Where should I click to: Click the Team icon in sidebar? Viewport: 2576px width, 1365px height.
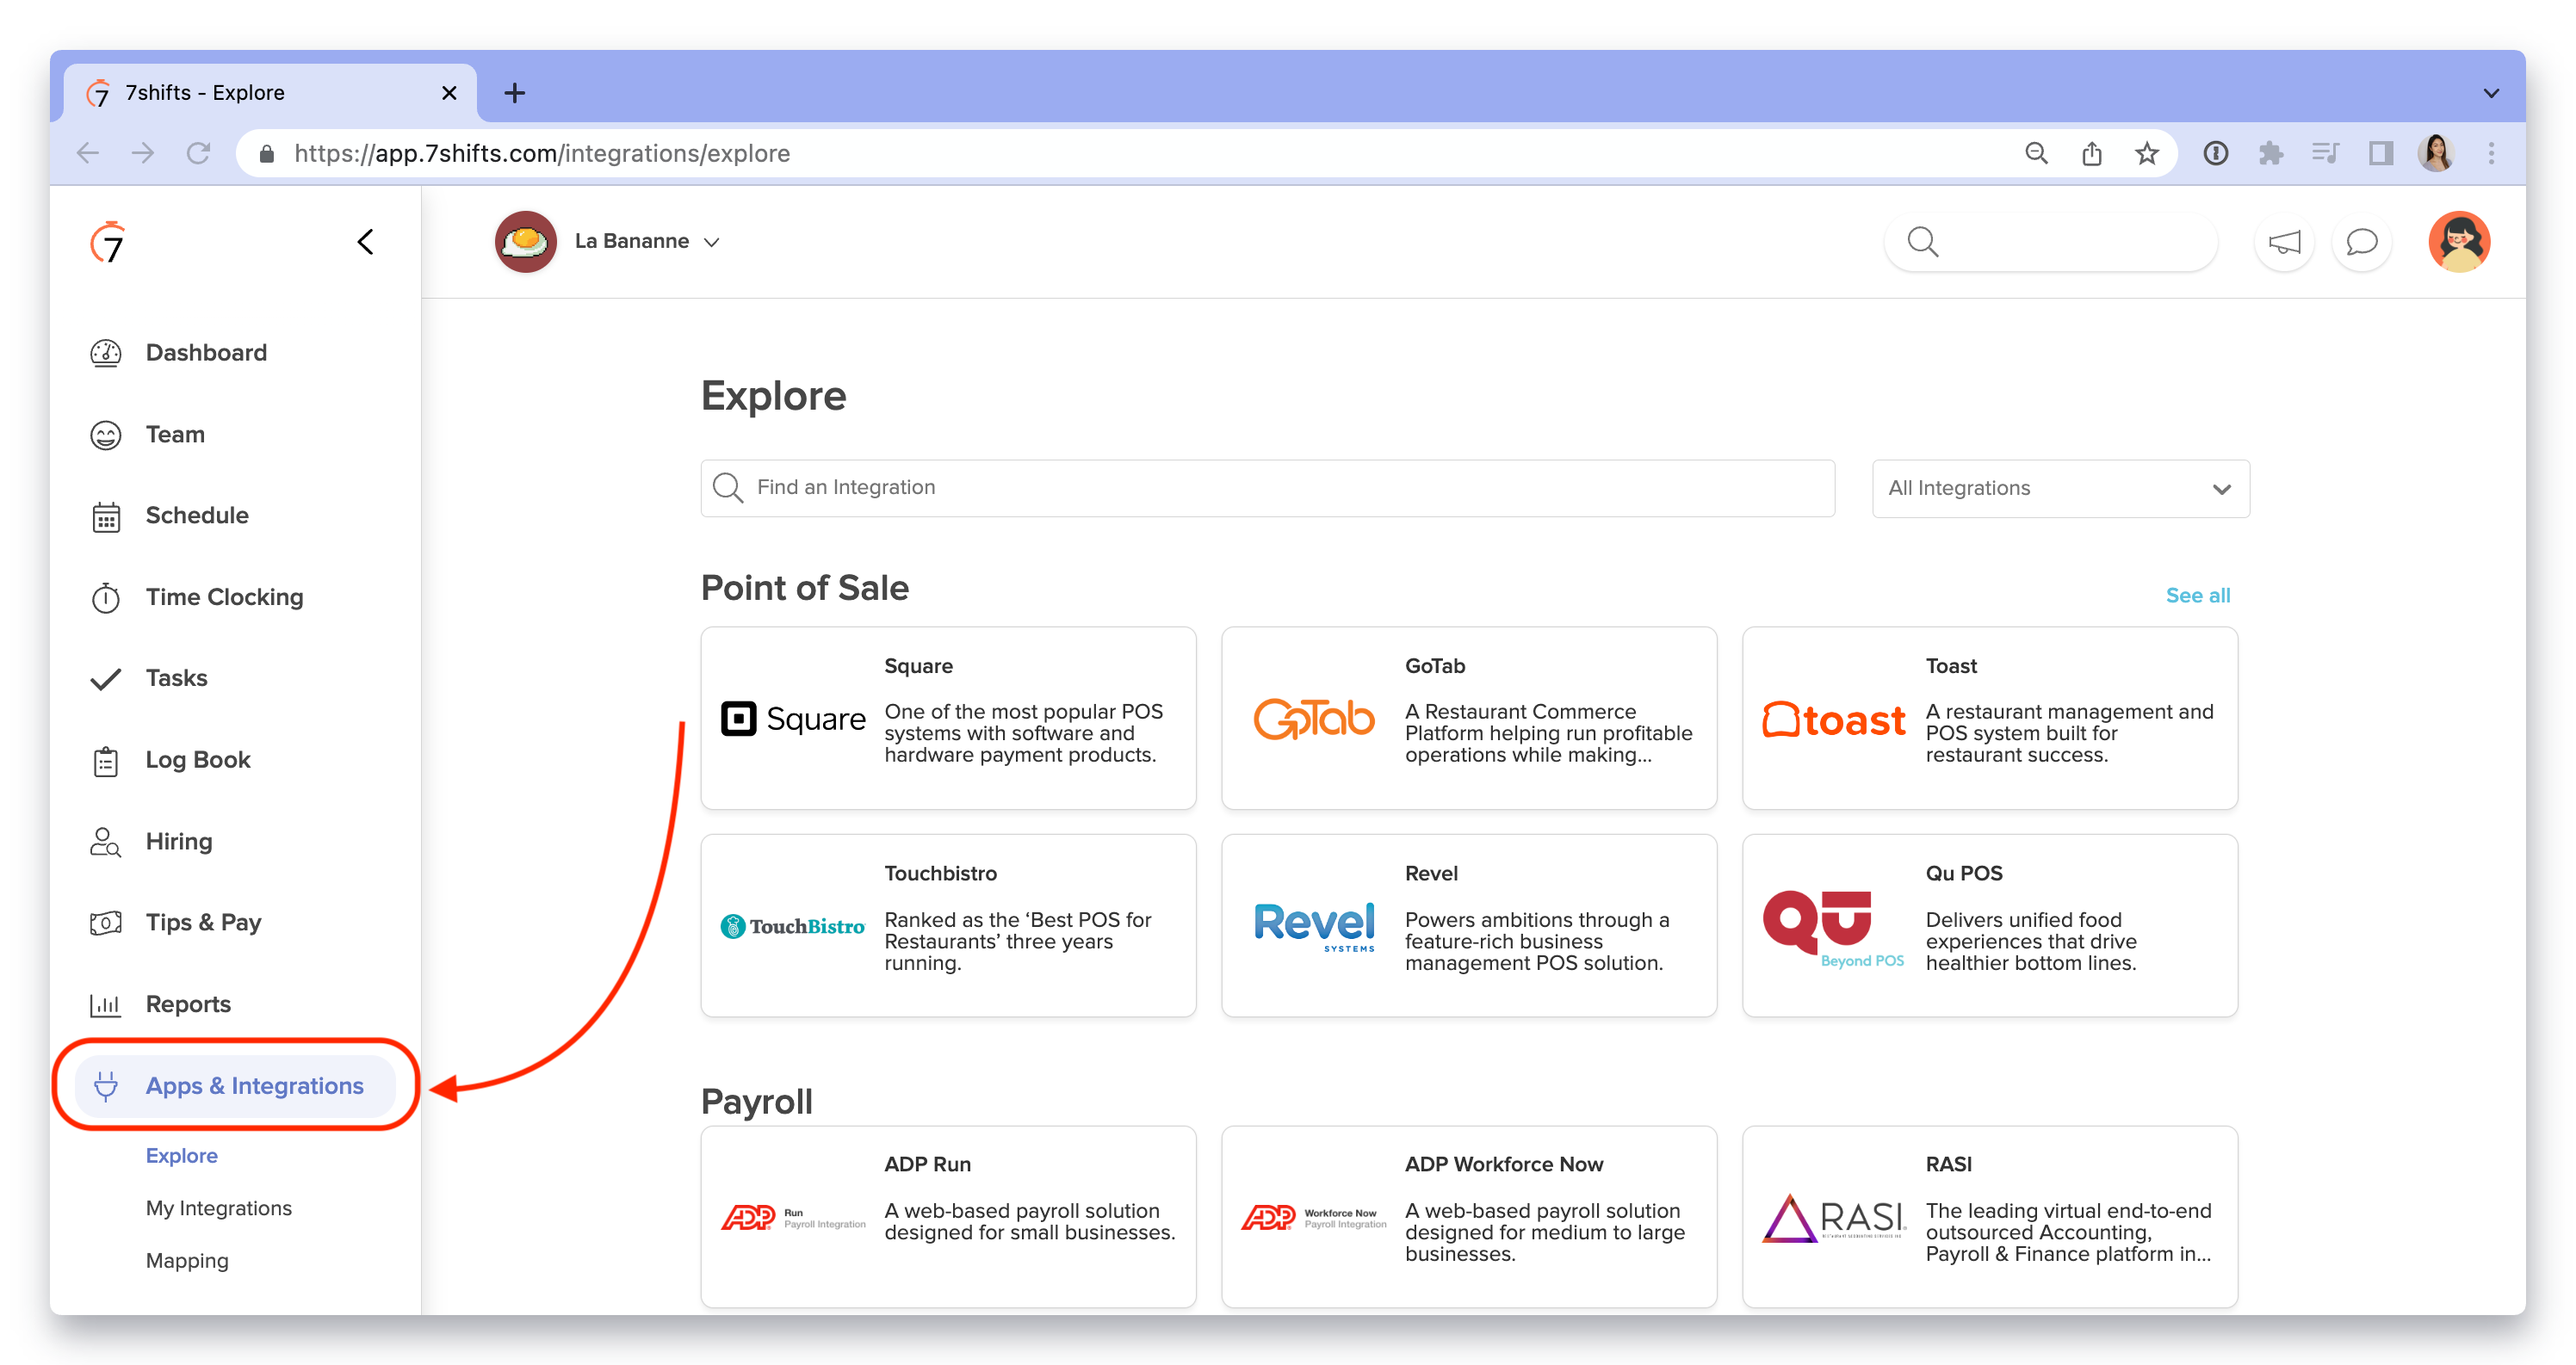pos(109,435)
